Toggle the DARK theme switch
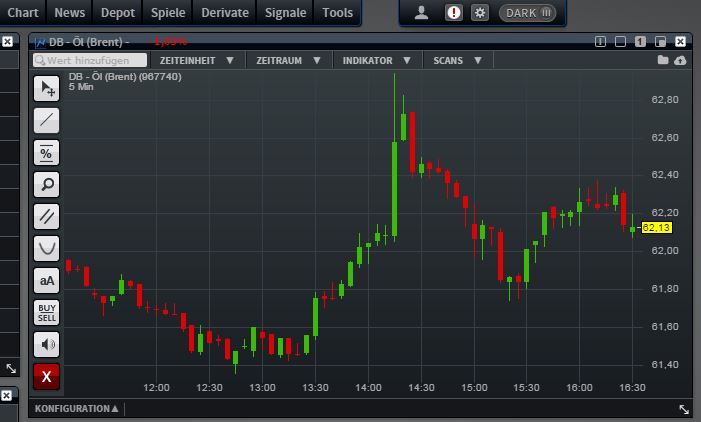This screenshot has height=422, width=701. tap(528, 13)
